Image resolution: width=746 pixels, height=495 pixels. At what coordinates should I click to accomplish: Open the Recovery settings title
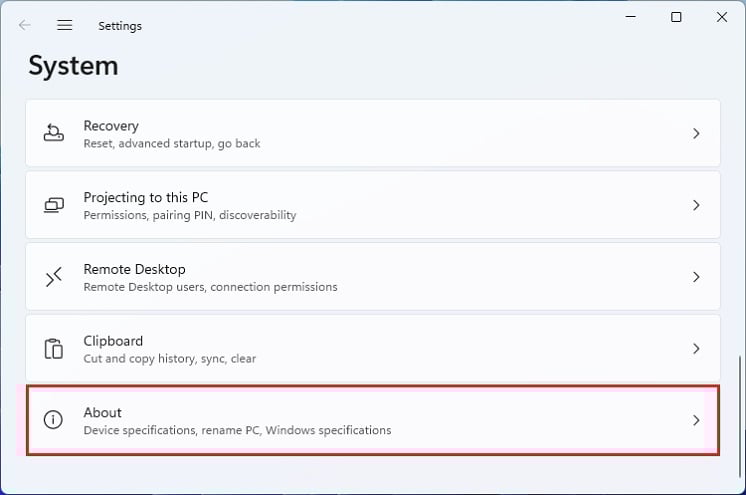111,126
